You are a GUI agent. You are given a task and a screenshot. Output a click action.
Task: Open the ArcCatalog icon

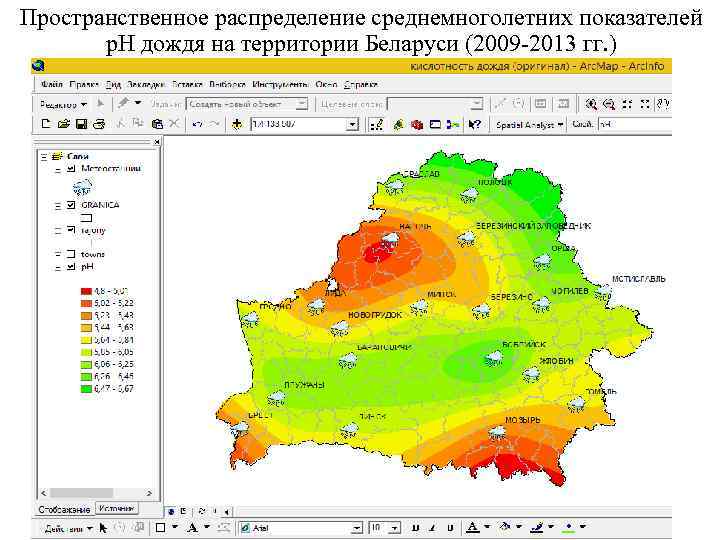(399, 124)
